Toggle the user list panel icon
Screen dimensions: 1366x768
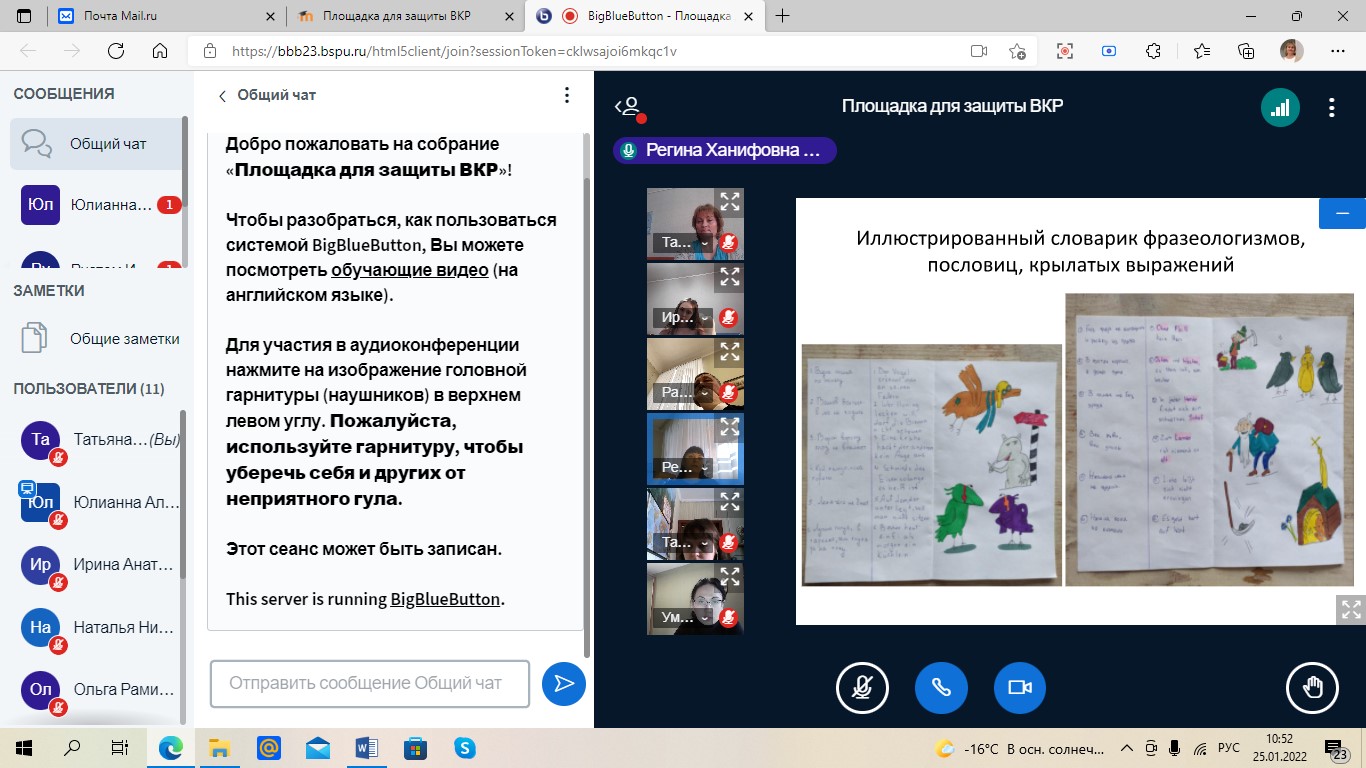pos(628,107)
